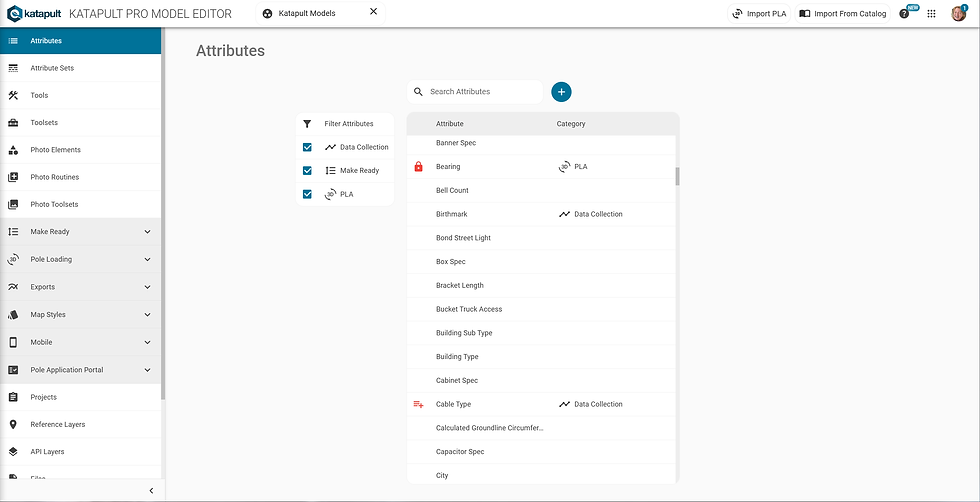
Task: Open the apps grid launcher
Action: click(x=931, y=14)
